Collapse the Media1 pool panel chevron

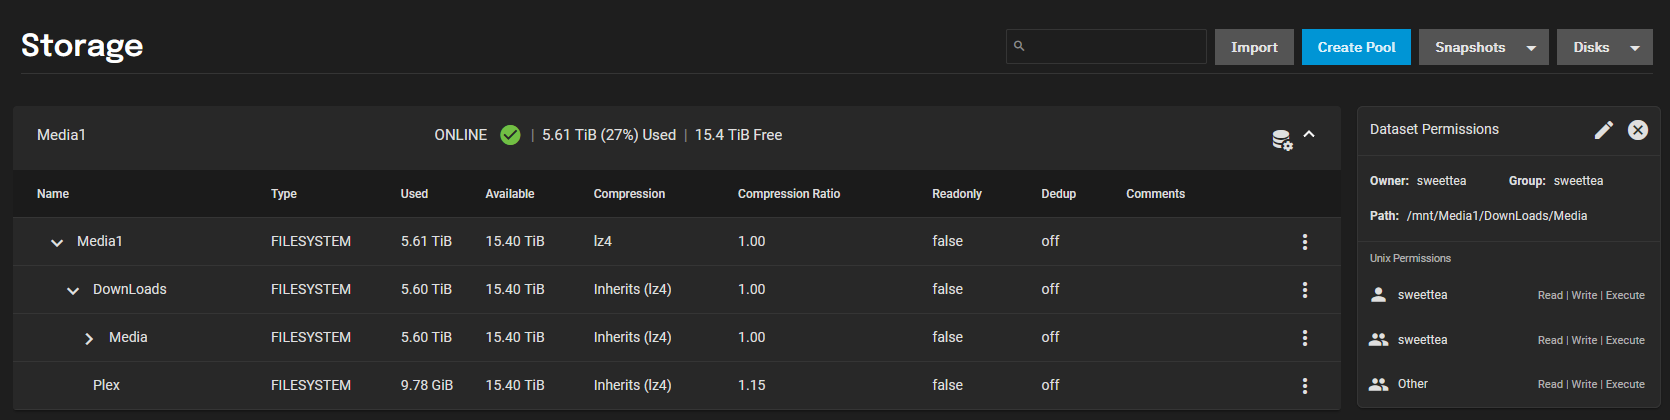click(1309, 135)
